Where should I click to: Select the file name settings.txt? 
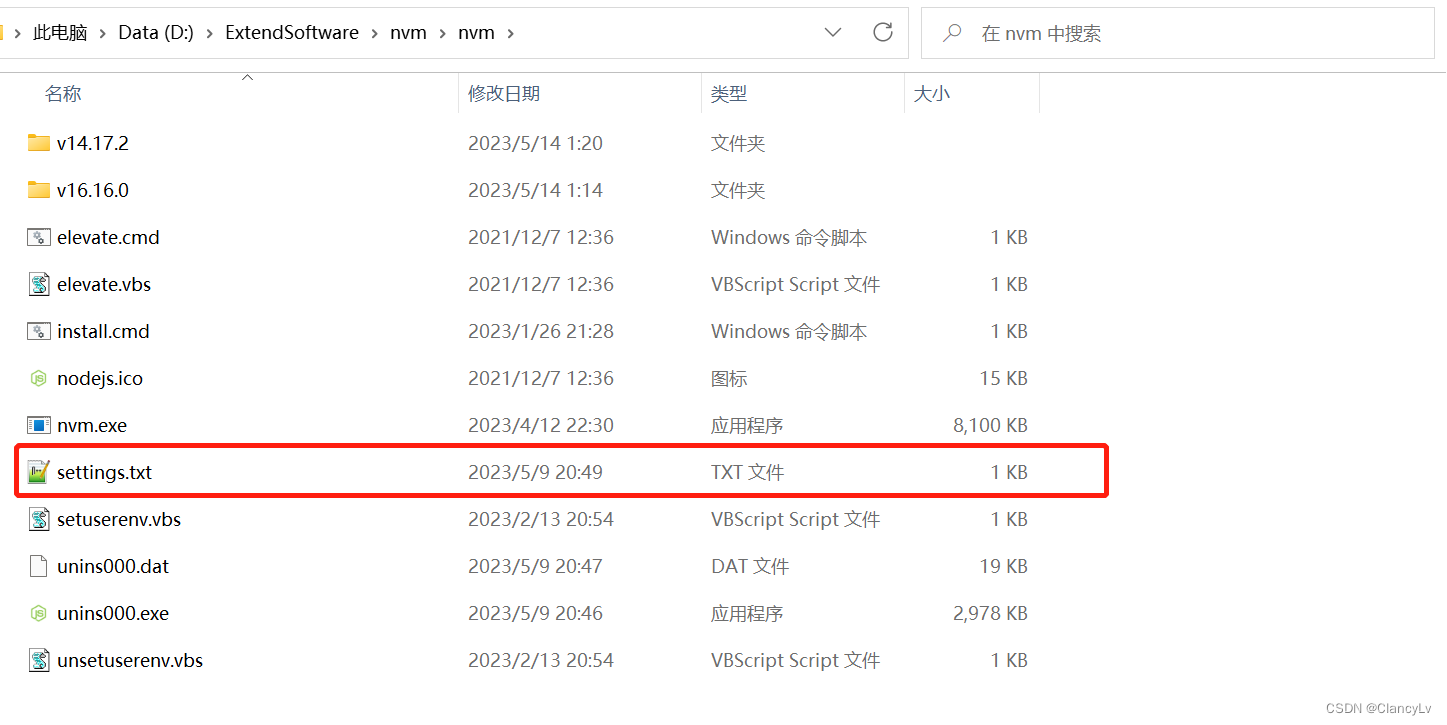tap(104, 472)
